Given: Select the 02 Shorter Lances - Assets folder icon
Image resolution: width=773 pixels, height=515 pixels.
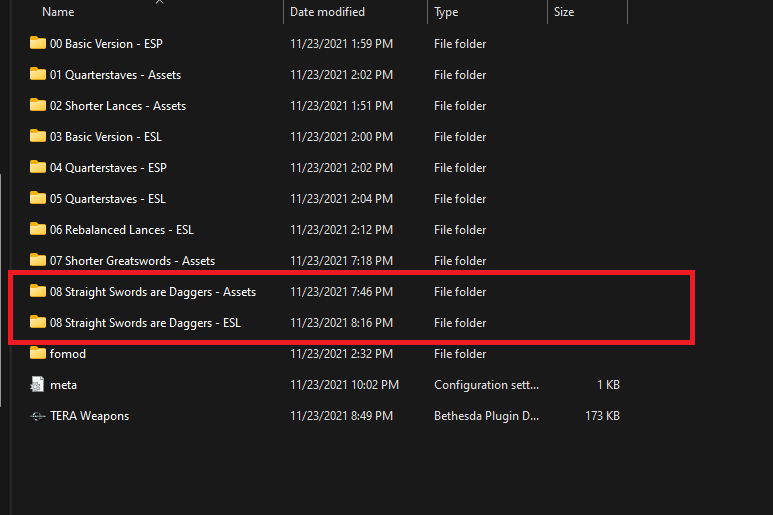Looking at the screenshot, I should point(37,105).
